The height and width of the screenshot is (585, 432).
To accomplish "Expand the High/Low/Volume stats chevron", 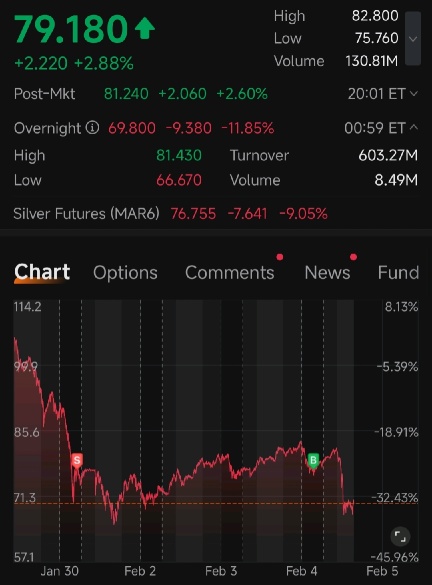I will click(413, 38).
